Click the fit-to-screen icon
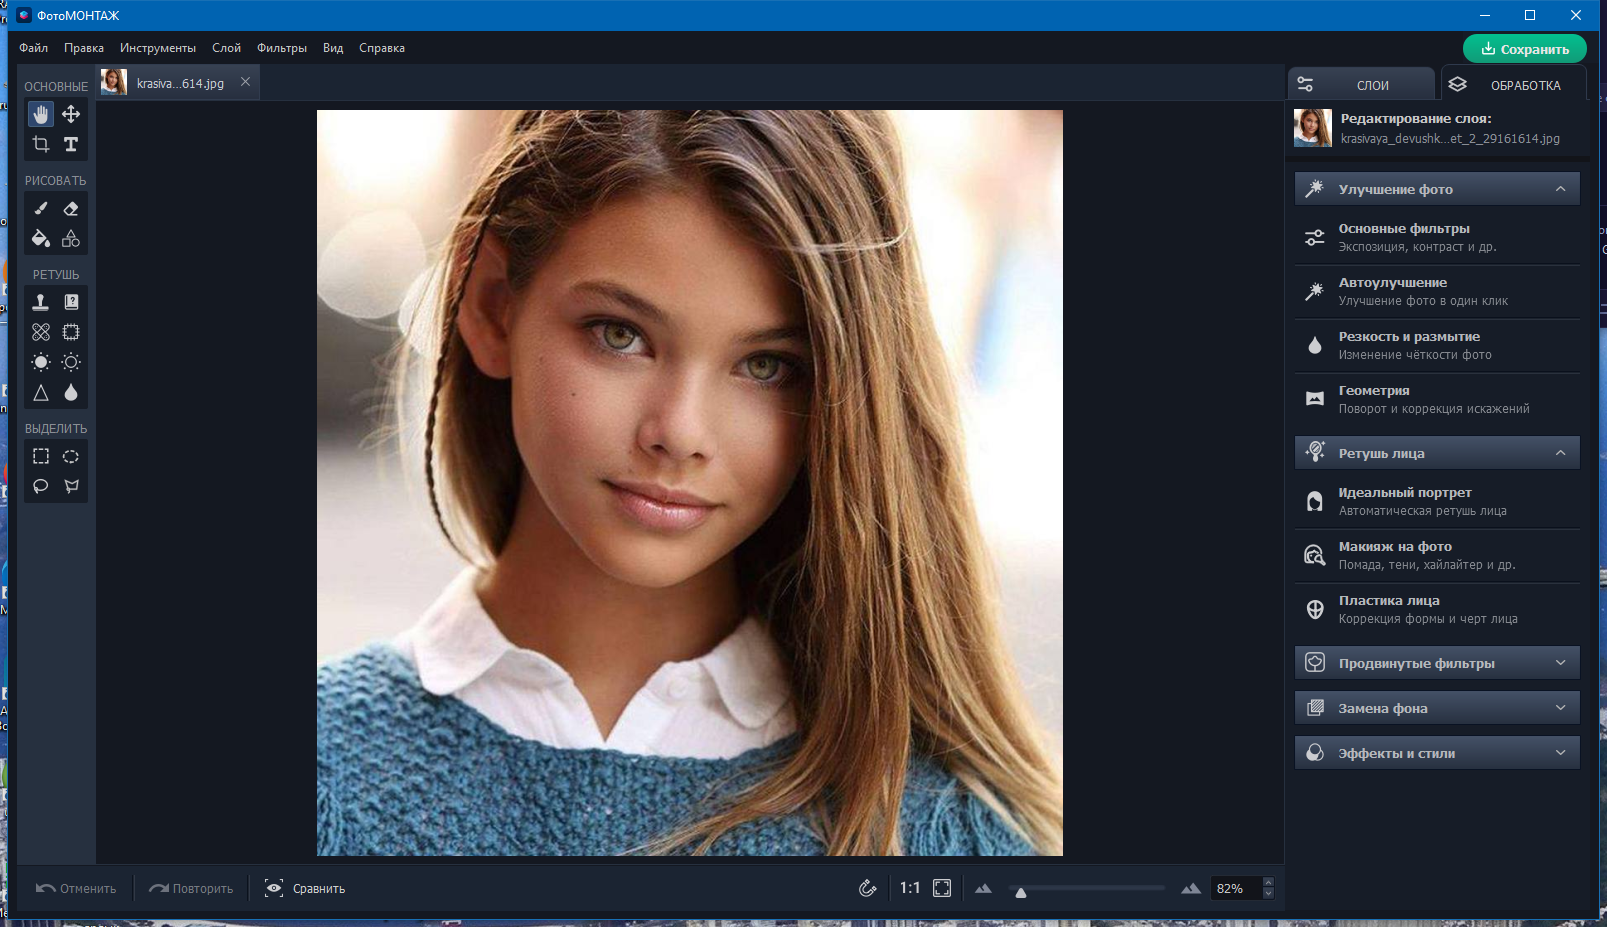Viewport: 1607px width, 927px height. (x=942, y=888)
